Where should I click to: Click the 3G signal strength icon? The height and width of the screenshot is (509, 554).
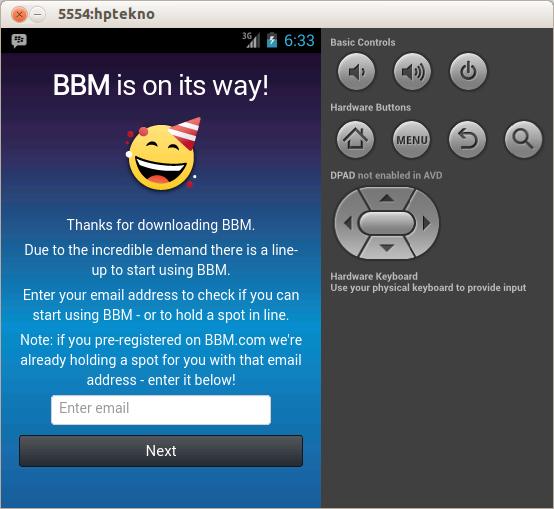tap(251, 40)
